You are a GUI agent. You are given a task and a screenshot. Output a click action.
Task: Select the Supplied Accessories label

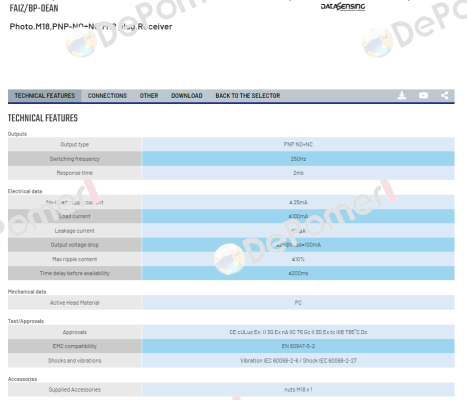[75, 389]
